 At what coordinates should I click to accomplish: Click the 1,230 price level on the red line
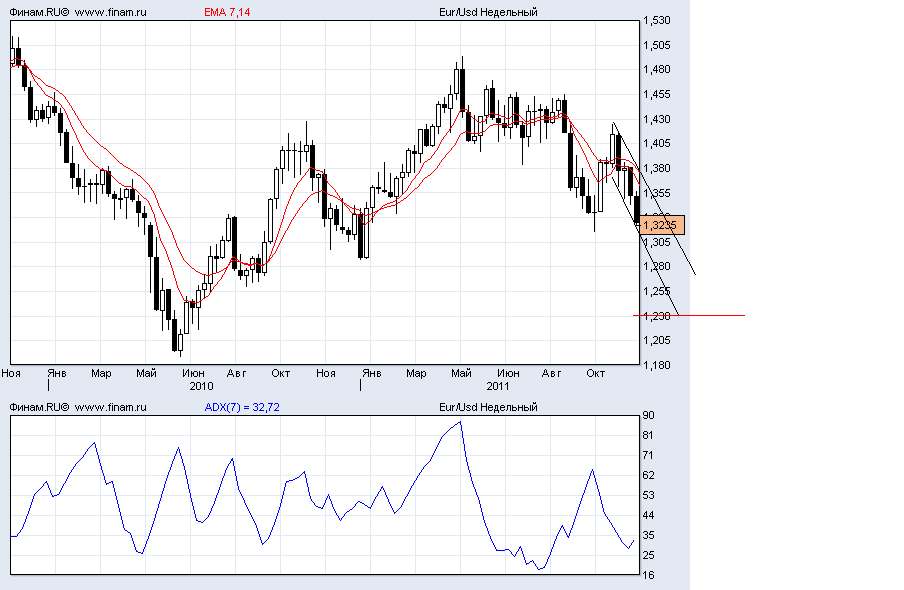click(x=657, y=316)
